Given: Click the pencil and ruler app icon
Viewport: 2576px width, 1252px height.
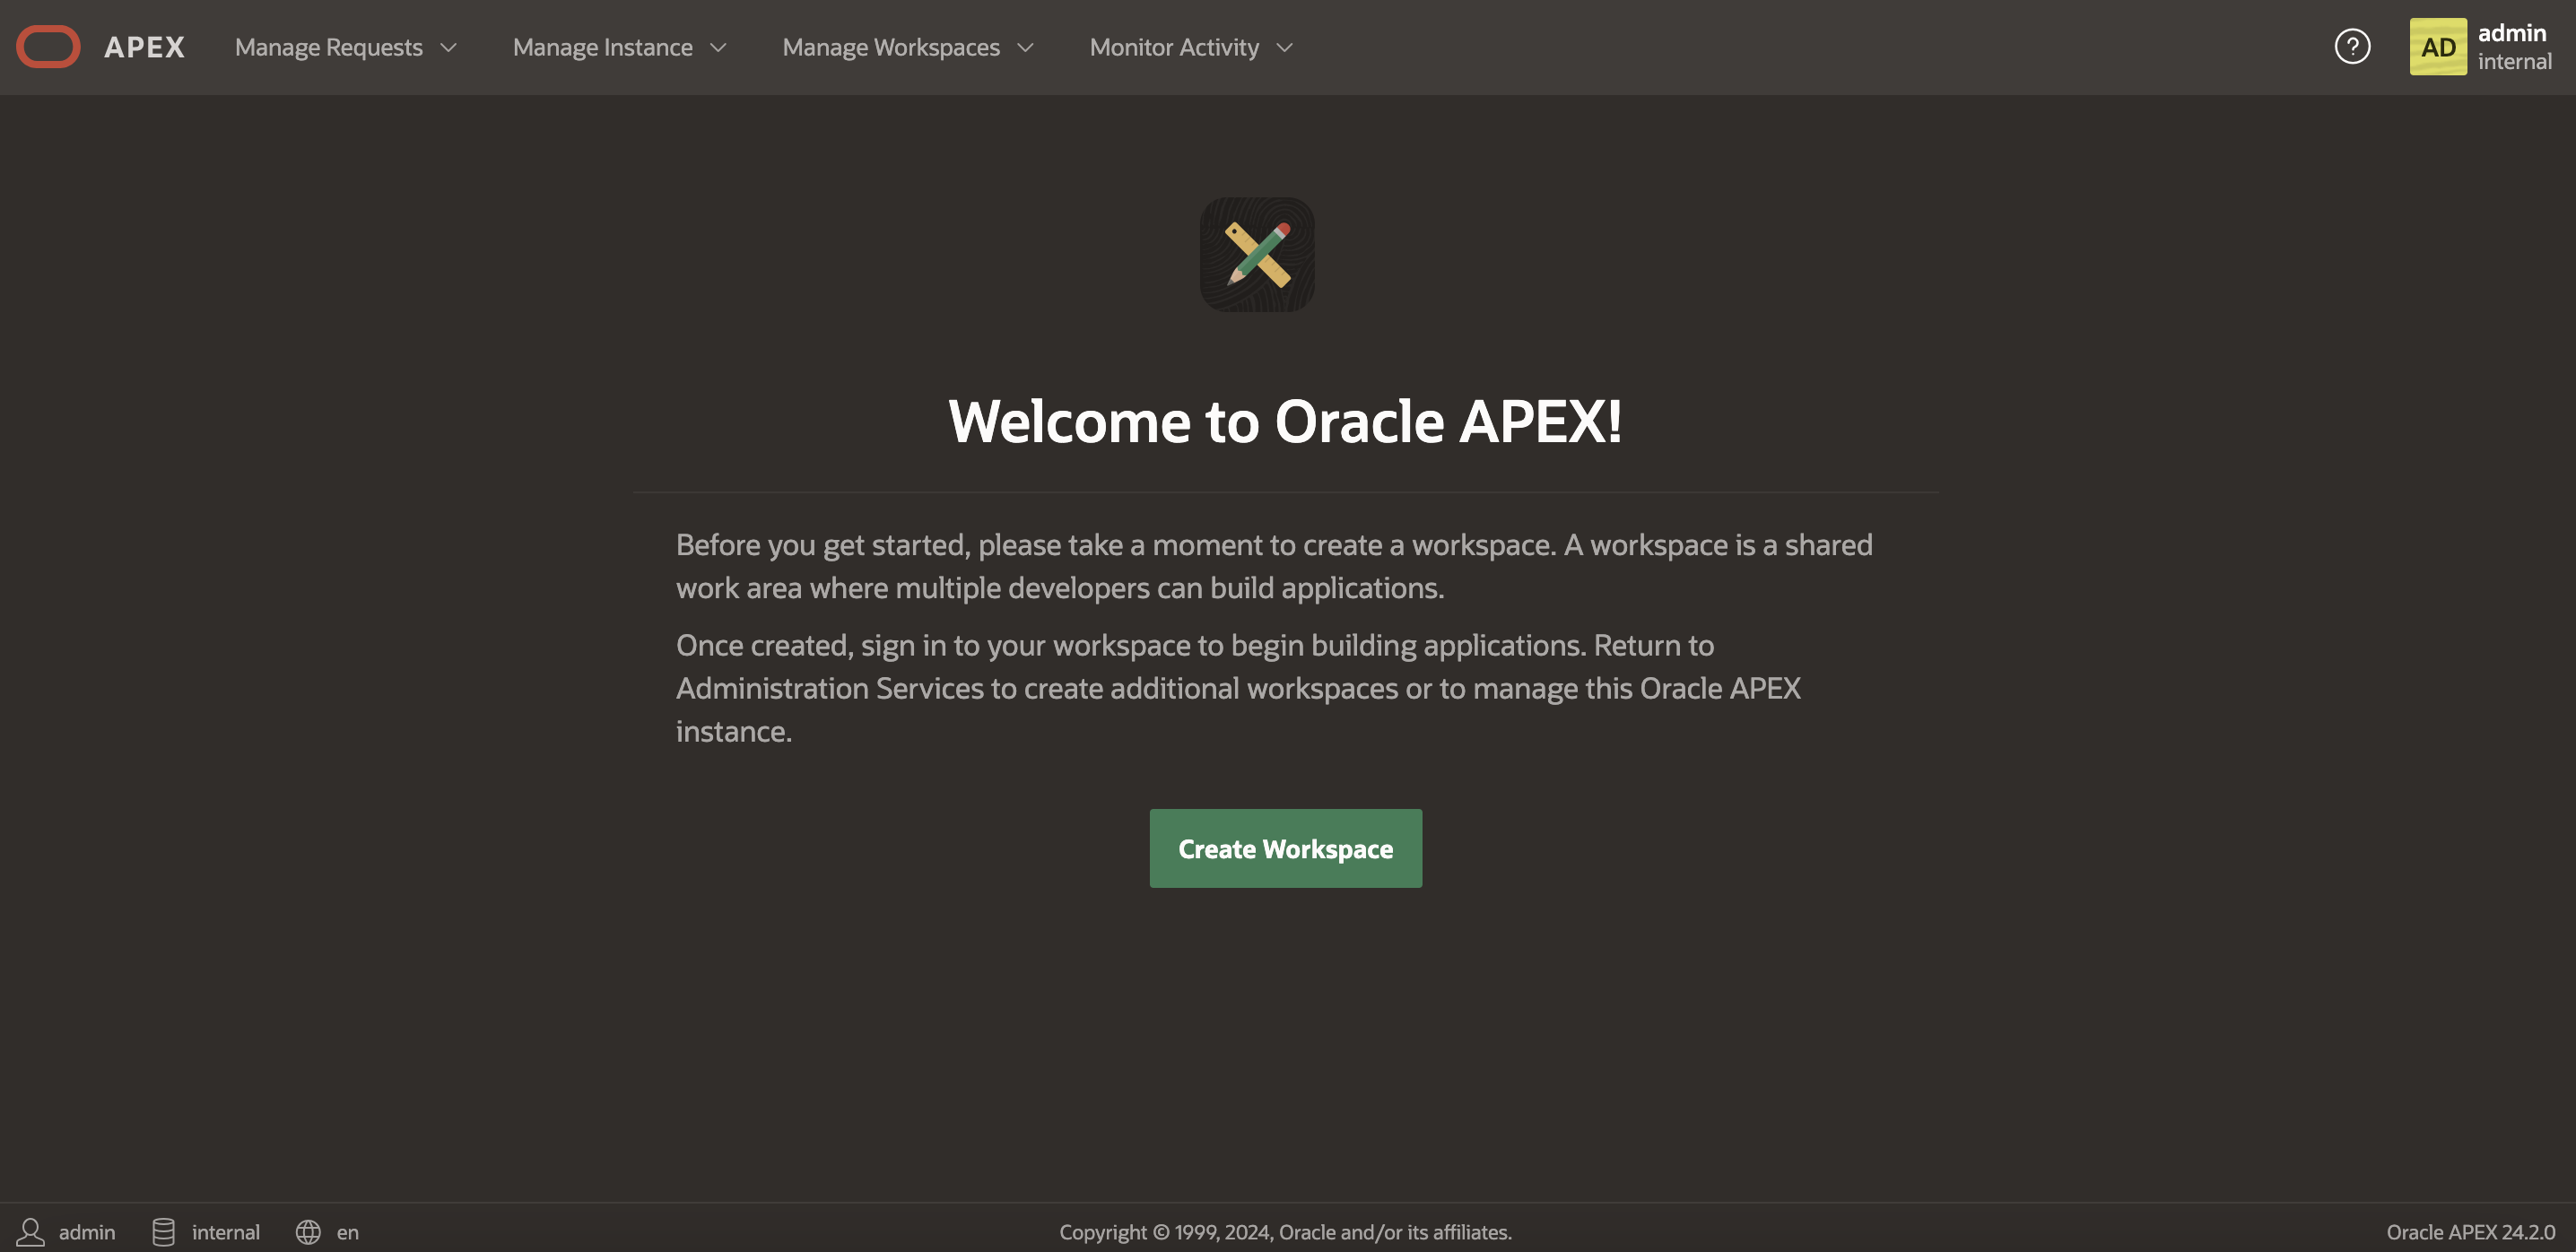Looking at the screenshot, I should pyautogui.click(x=1257, y=254).
